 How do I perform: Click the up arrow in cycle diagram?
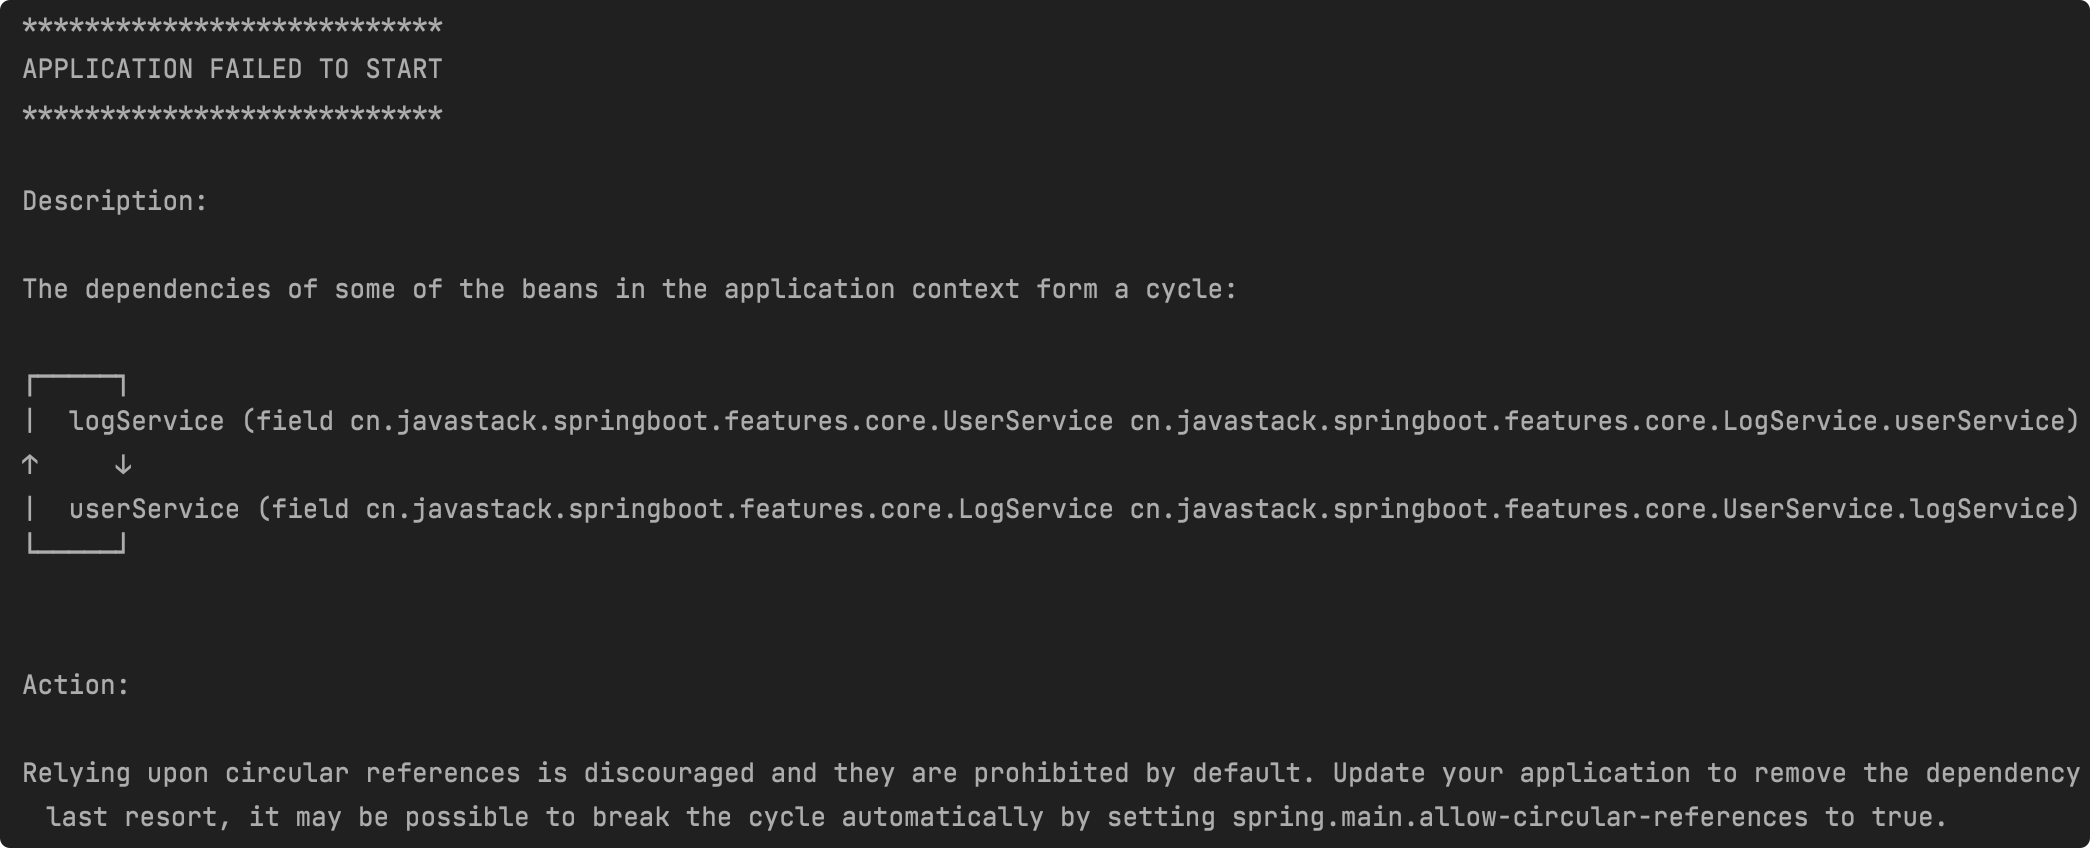pyautogui.click(x=30, y=464)
